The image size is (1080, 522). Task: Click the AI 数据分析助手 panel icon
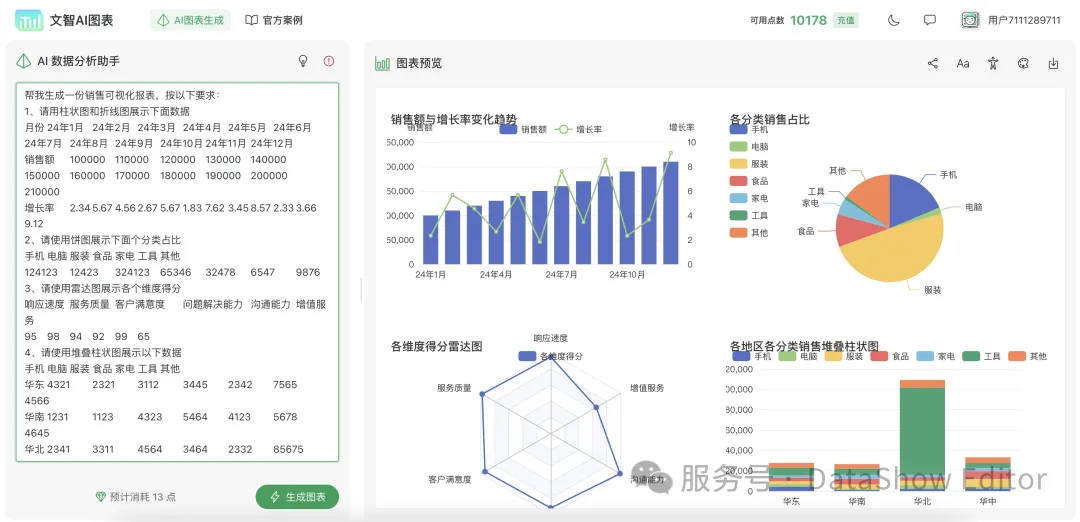click(23, 61)
